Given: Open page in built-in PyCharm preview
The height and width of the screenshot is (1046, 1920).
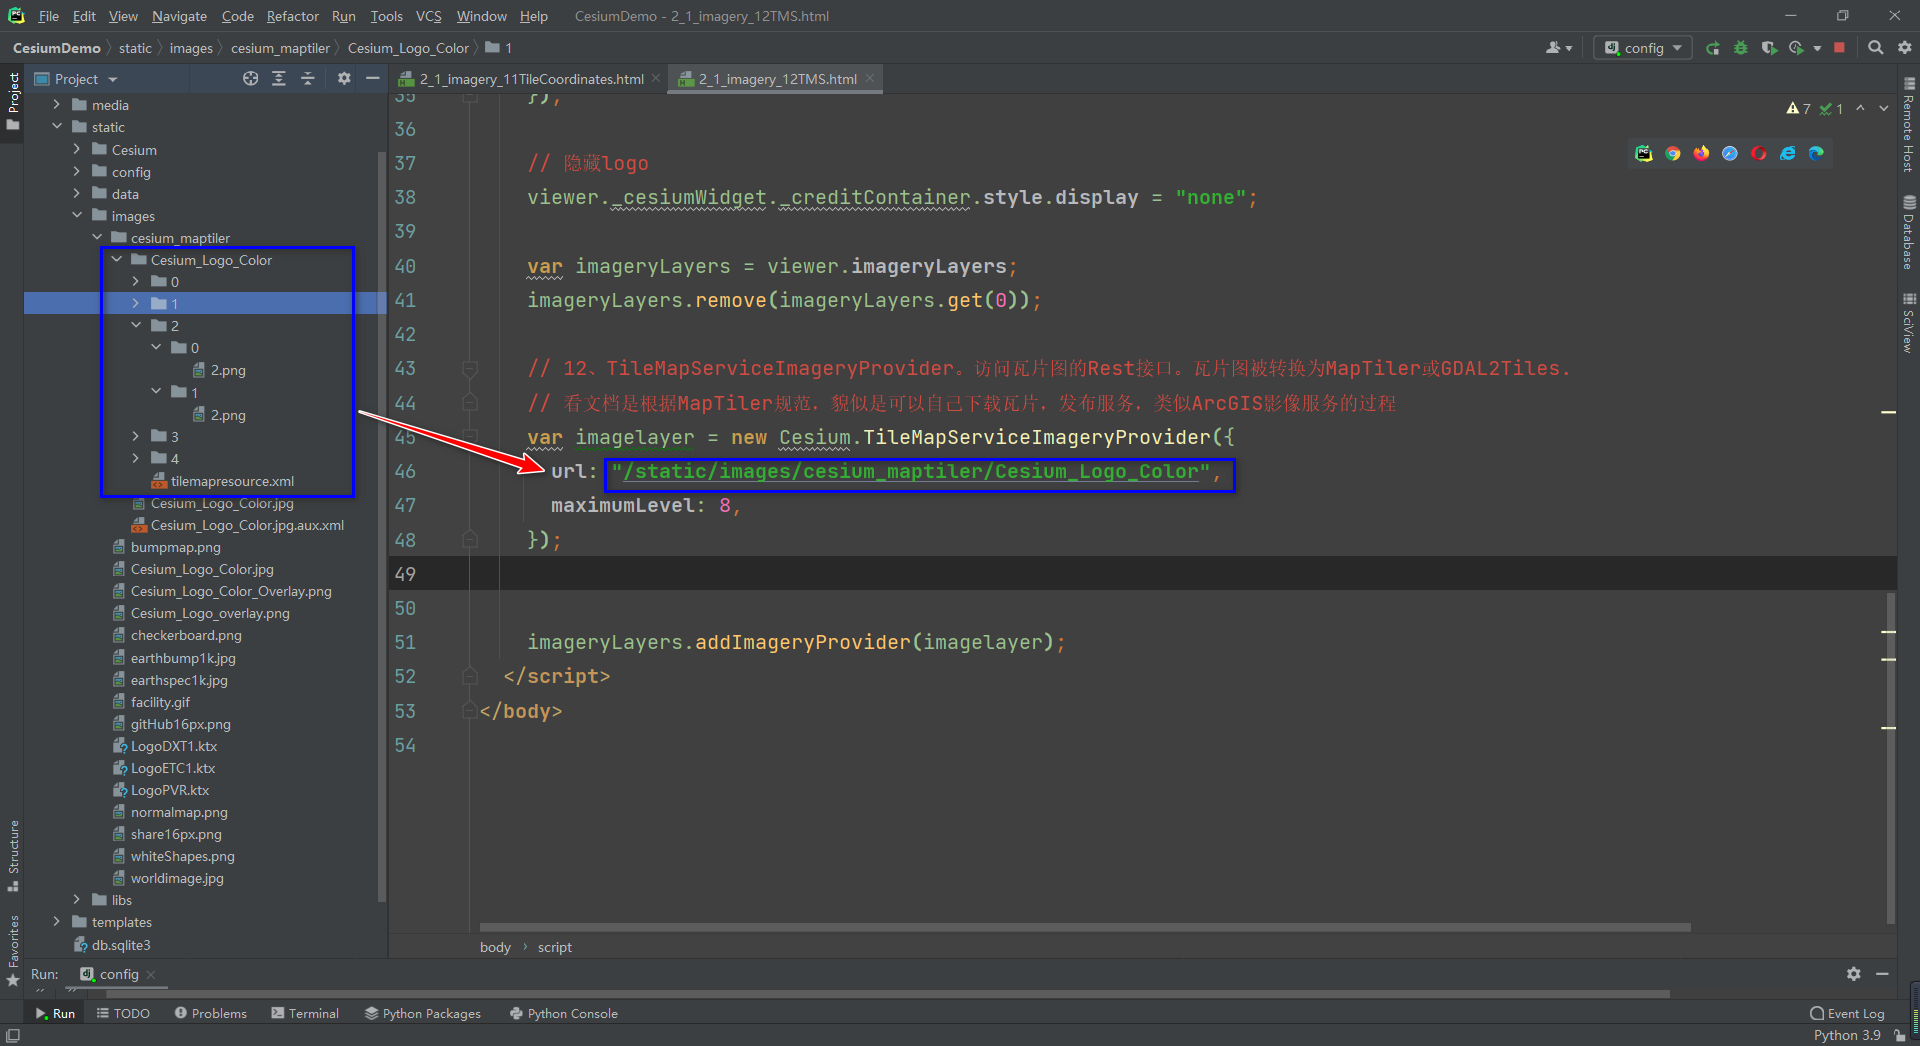Looking at the screenshot, I should pyautogui.click(x=1644, y=153).
